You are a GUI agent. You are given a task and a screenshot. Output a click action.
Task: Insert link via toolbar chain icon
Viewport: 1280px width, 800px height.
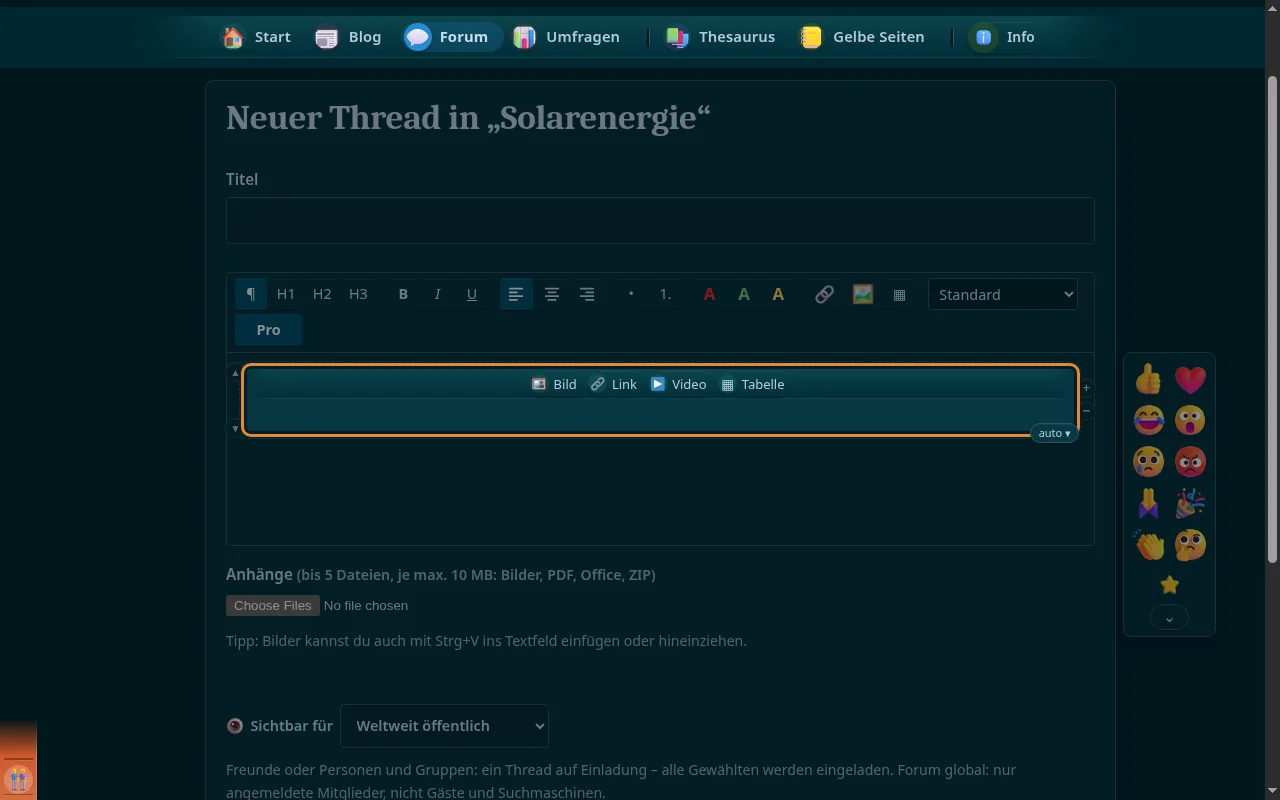click(824, 294)
